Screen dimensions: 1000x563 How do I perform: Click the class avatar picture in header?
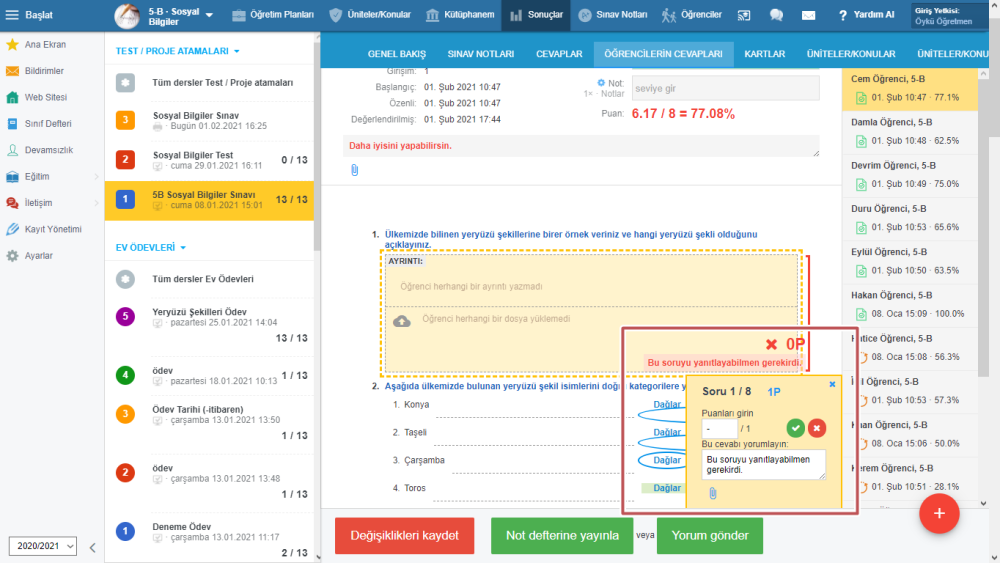tap(127, 16)
